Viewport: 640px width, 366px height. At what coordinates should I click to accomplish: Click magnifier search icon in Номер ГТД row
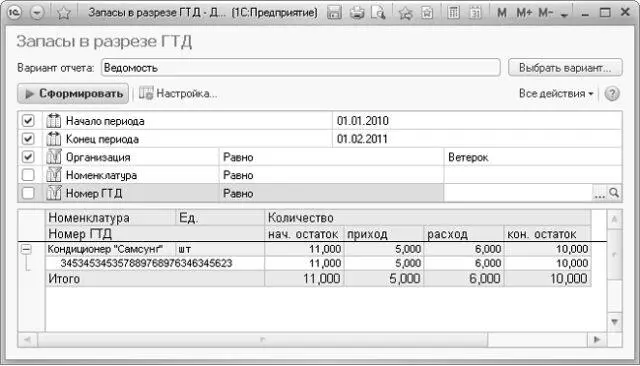click(x=614, y=193)
